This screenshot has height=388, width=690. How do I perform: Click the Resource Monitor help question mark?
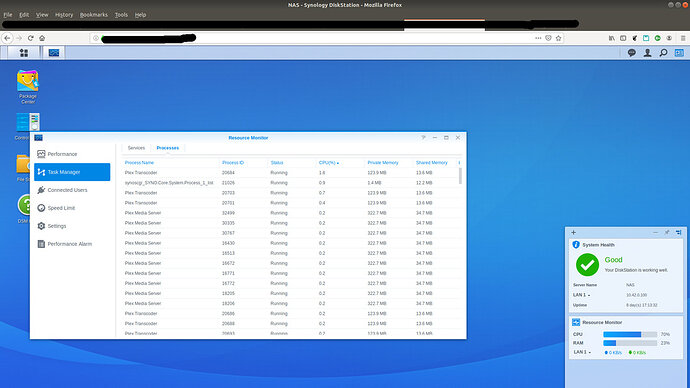(423, 138)
